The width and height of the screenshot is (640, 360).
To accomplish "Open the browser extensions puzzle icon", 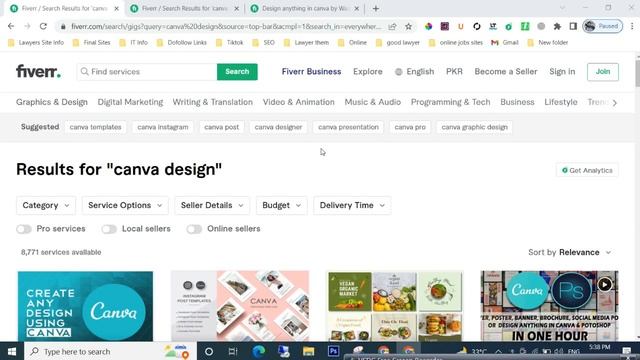I will (x=557, y=27).
